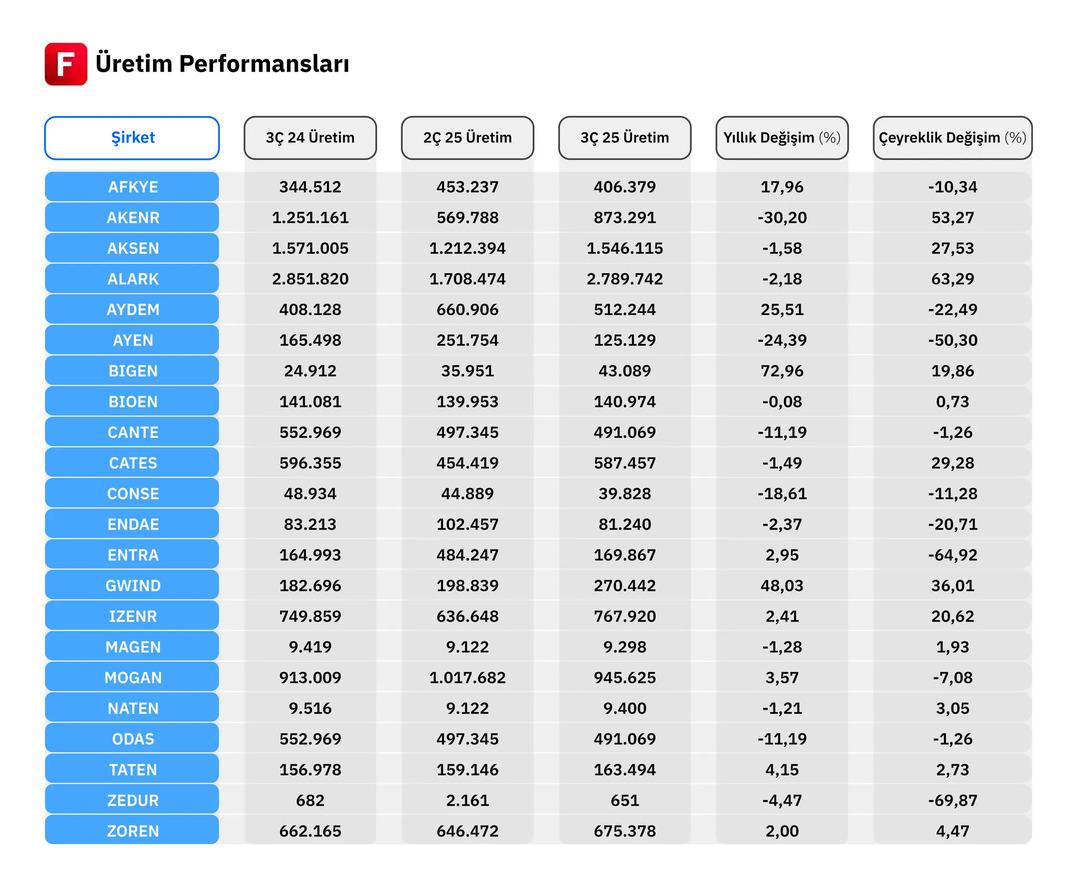Select the 3Ç 25 Üretim header
This screenshot has width=1080, height=880.
click(x=625, y=138)
